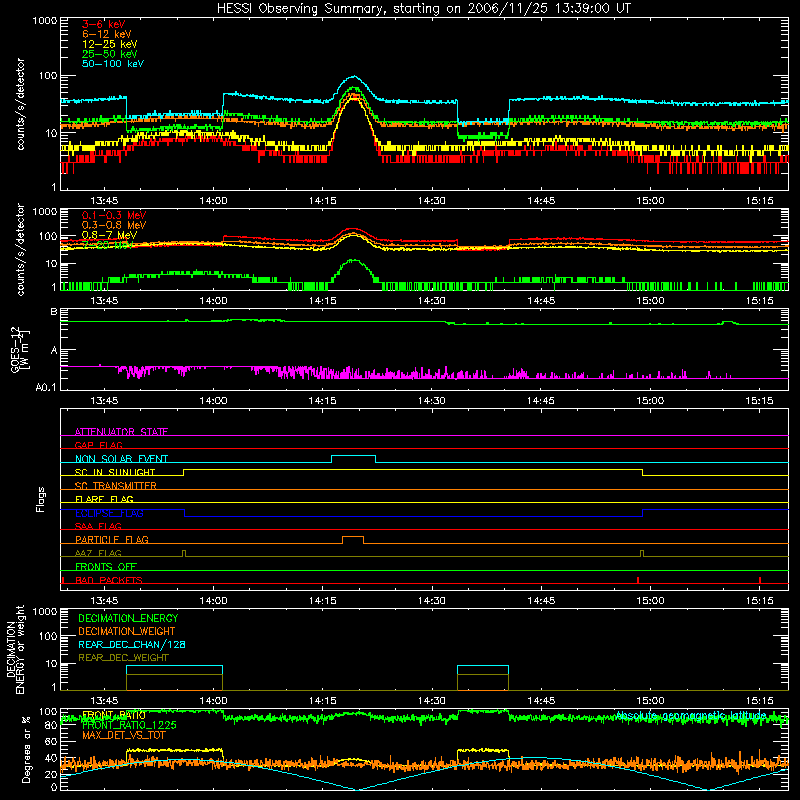Click 15:00 tick below the top keV panel

pyautogui.click(x=650, y=201)
